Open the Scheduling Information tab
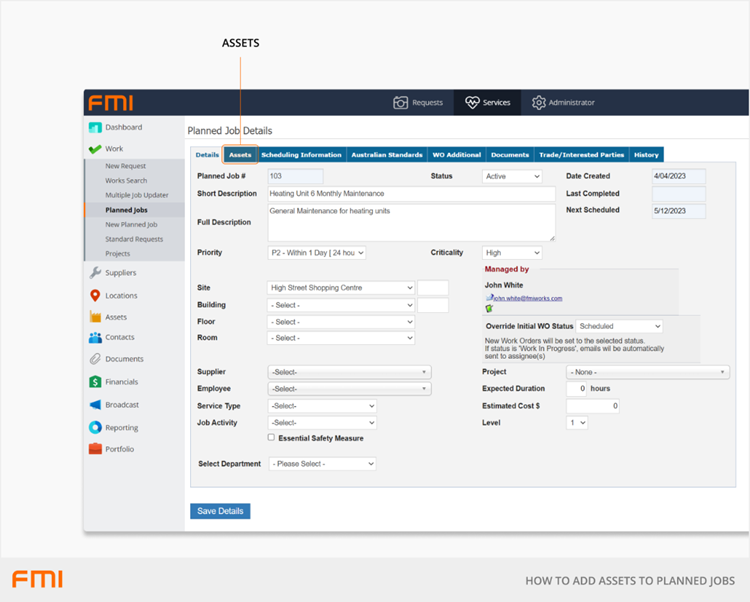Image resolution: width=750 pixels, height=602 pixels. (301, 155)
